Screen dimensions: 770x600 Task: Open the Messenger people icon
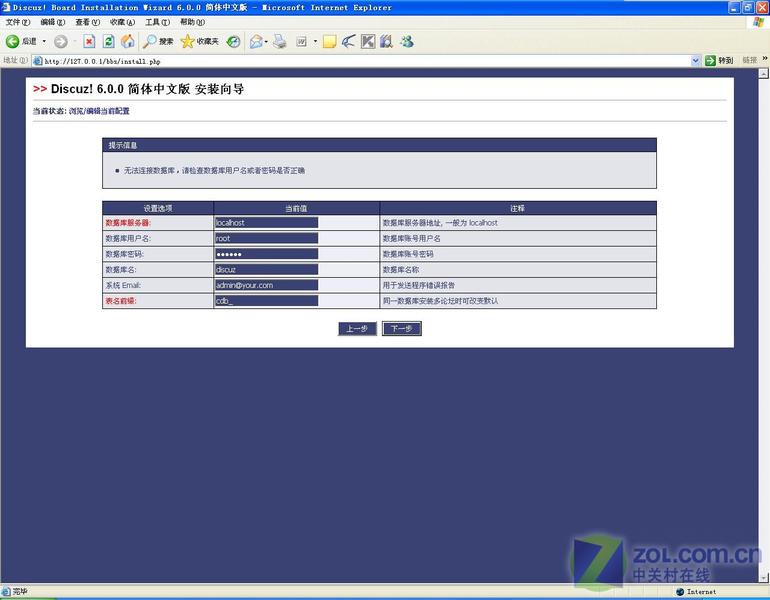point(407,42)
